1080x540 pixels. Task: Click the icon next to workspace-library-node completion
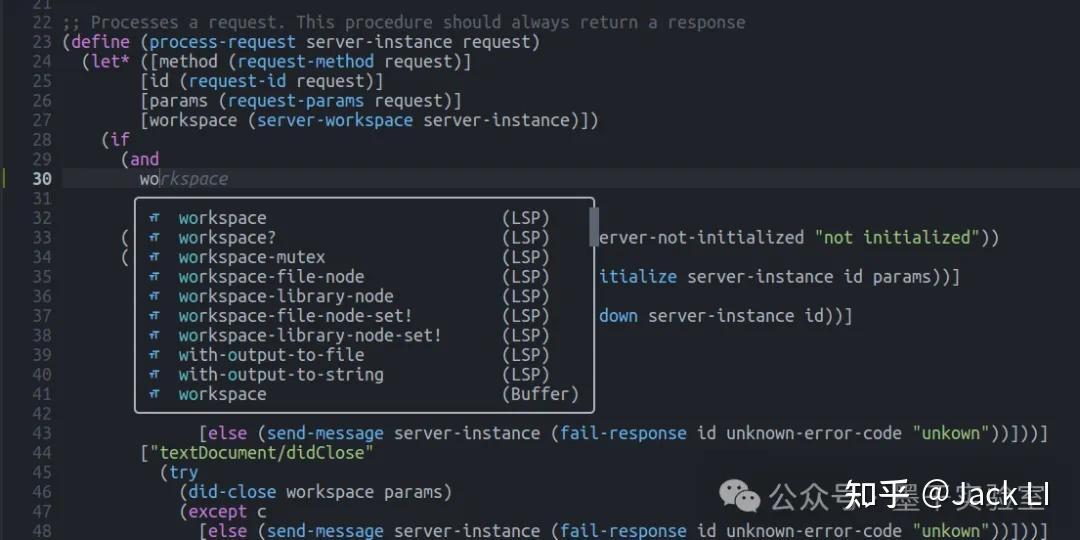155,296
